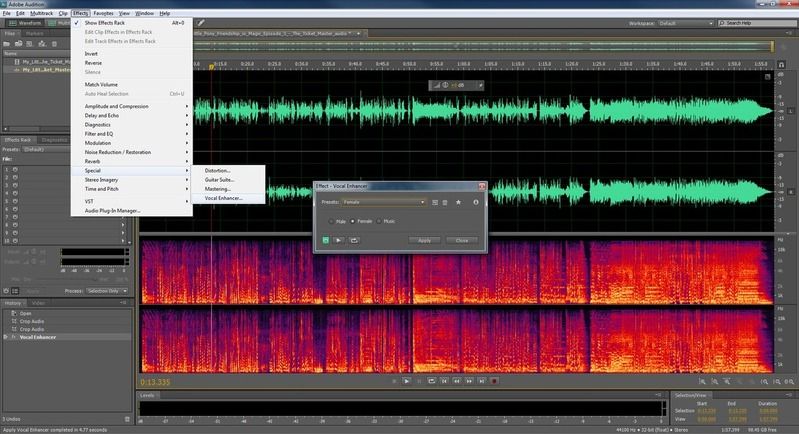Click the red Record button
The height and width of the screenshot is (434, 799).
494,381
